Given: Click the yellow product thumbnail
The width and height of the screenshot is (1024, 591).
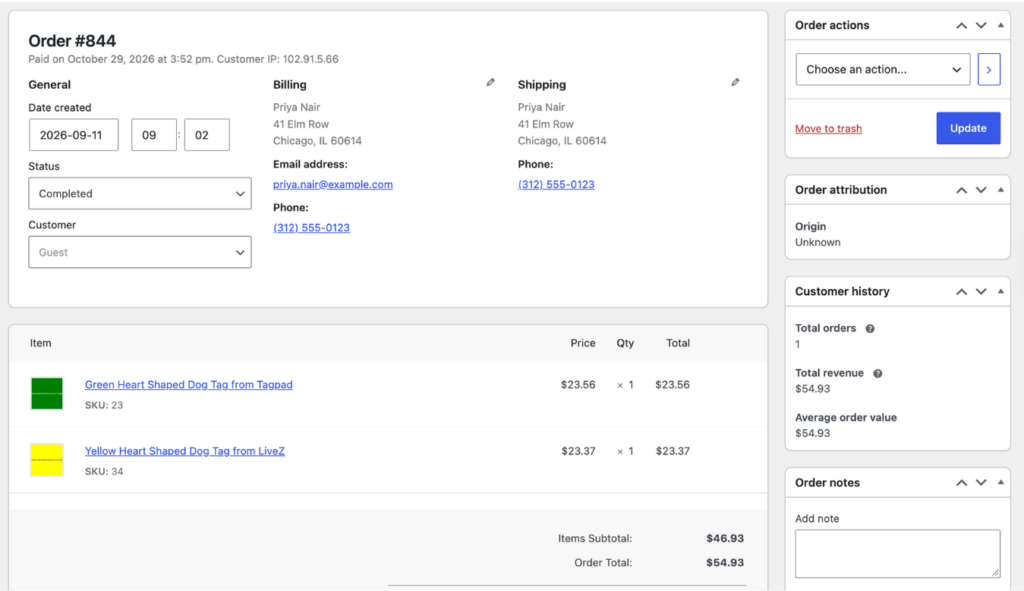Looking at the screenshot, I should 47,460.
